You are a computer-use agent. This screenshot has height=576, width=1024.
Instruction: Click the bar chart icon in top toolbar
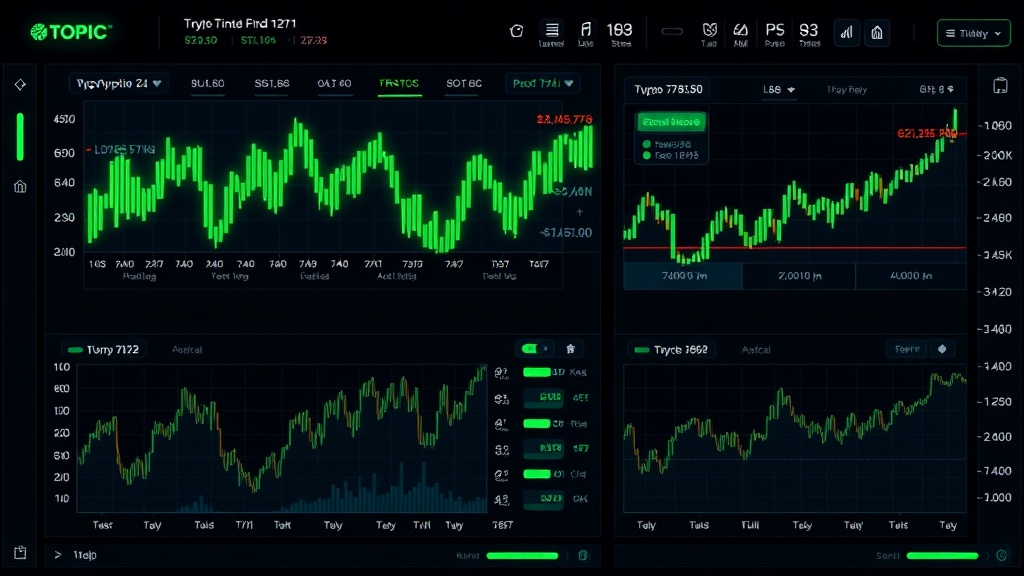(x=846, y=33)
